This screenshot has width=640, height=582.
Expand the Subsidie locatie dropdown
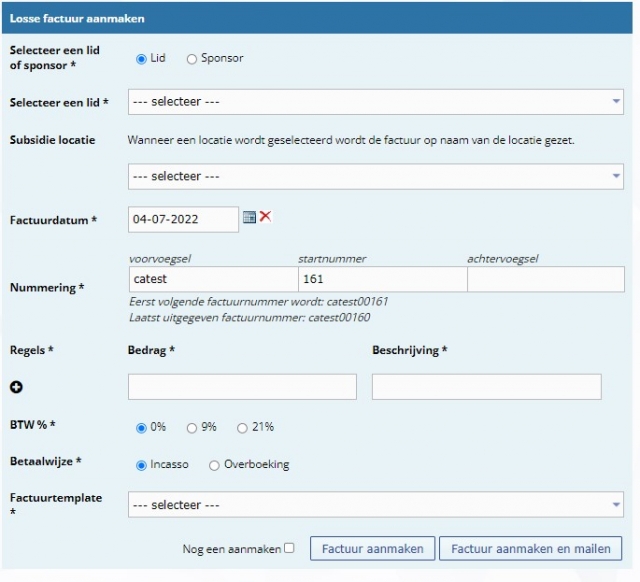coord(376,176)
